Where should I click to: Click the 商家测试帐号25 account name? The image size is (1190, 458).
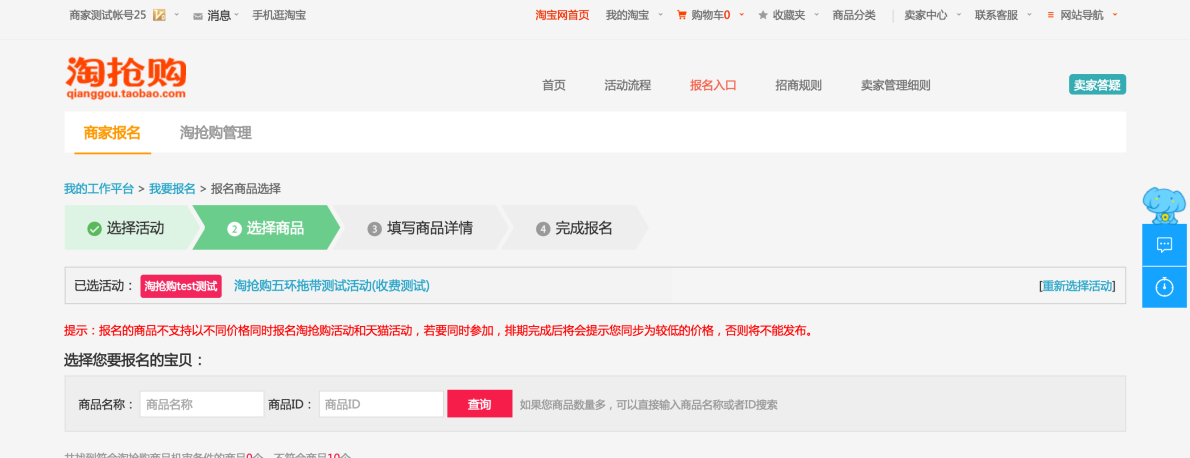tap(107, 14)
